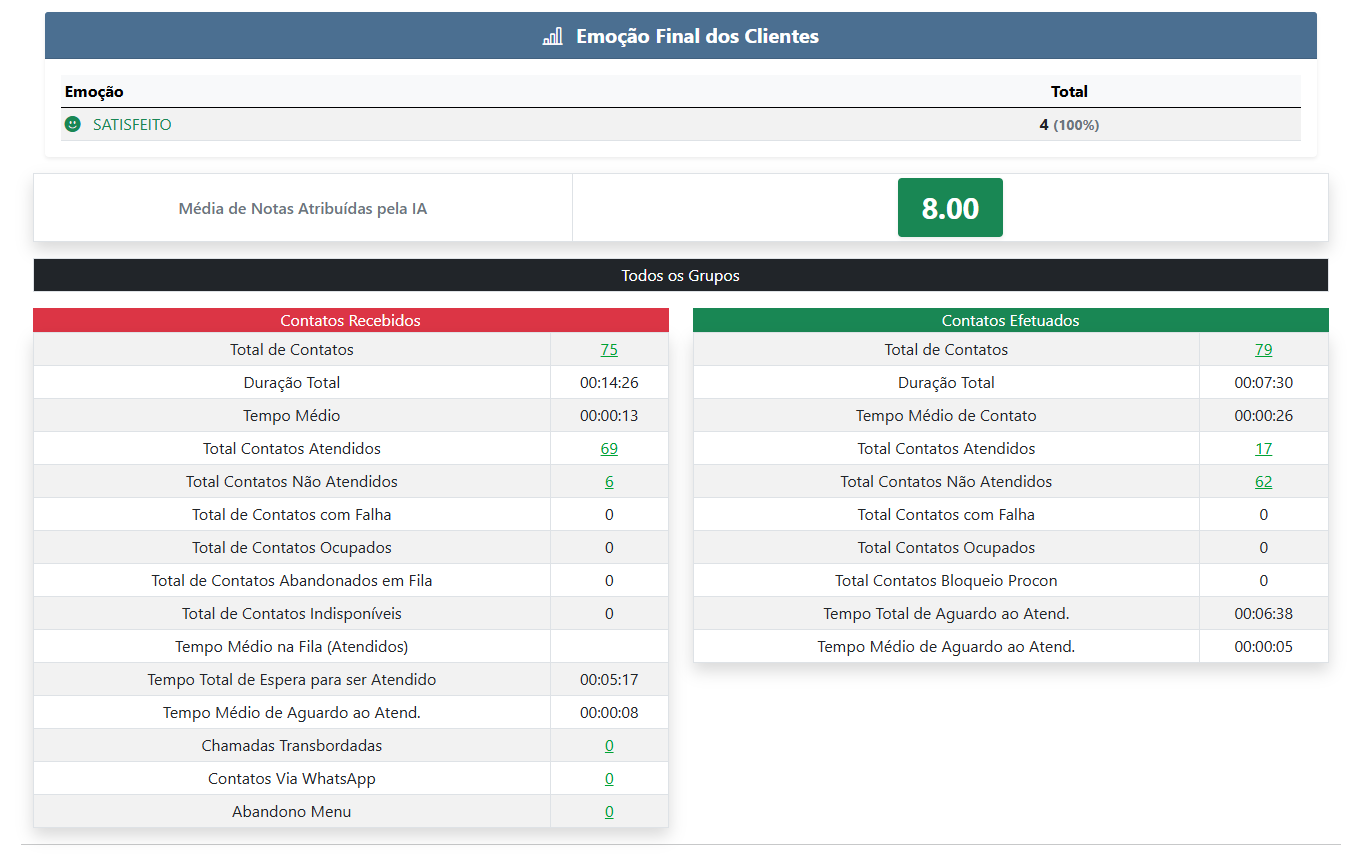Screen dimensions: 1360x859
Task: Click the red Contatos Recebidos header
Action: (x=350, y=321)
